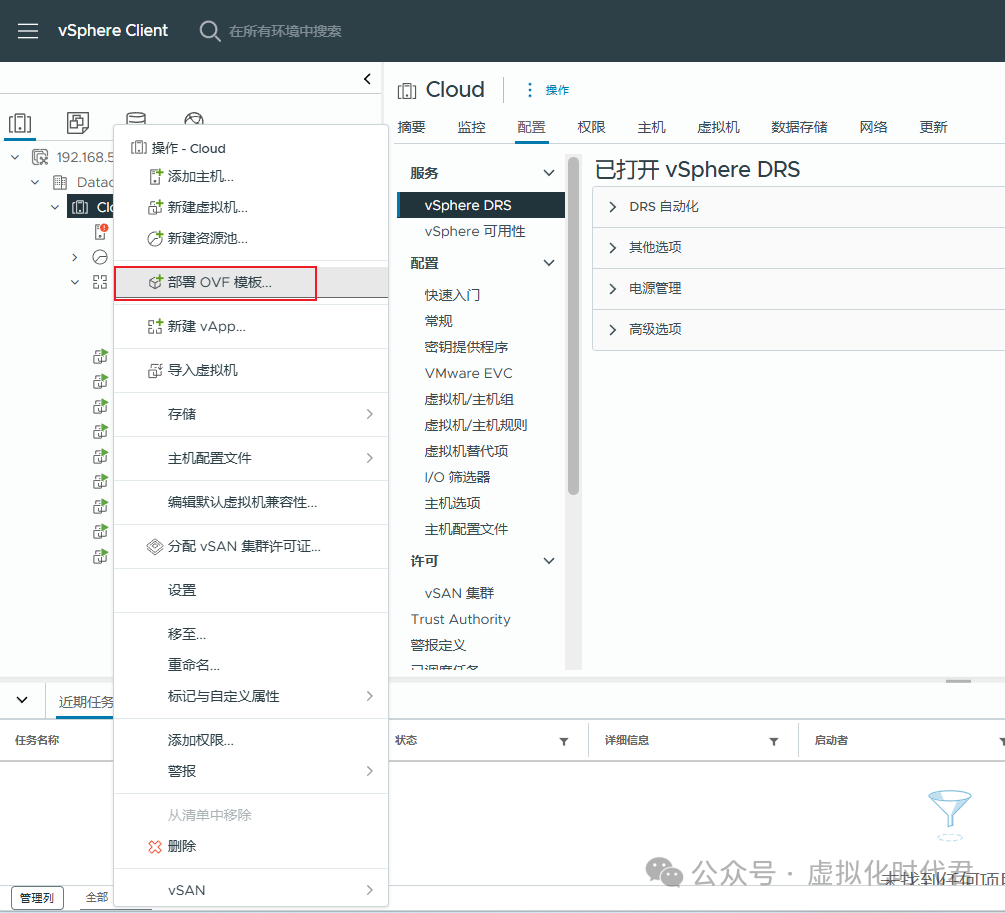Select vSphere Availability (vSphere 可用性)
1005x913 pixels.
(475, 231)
